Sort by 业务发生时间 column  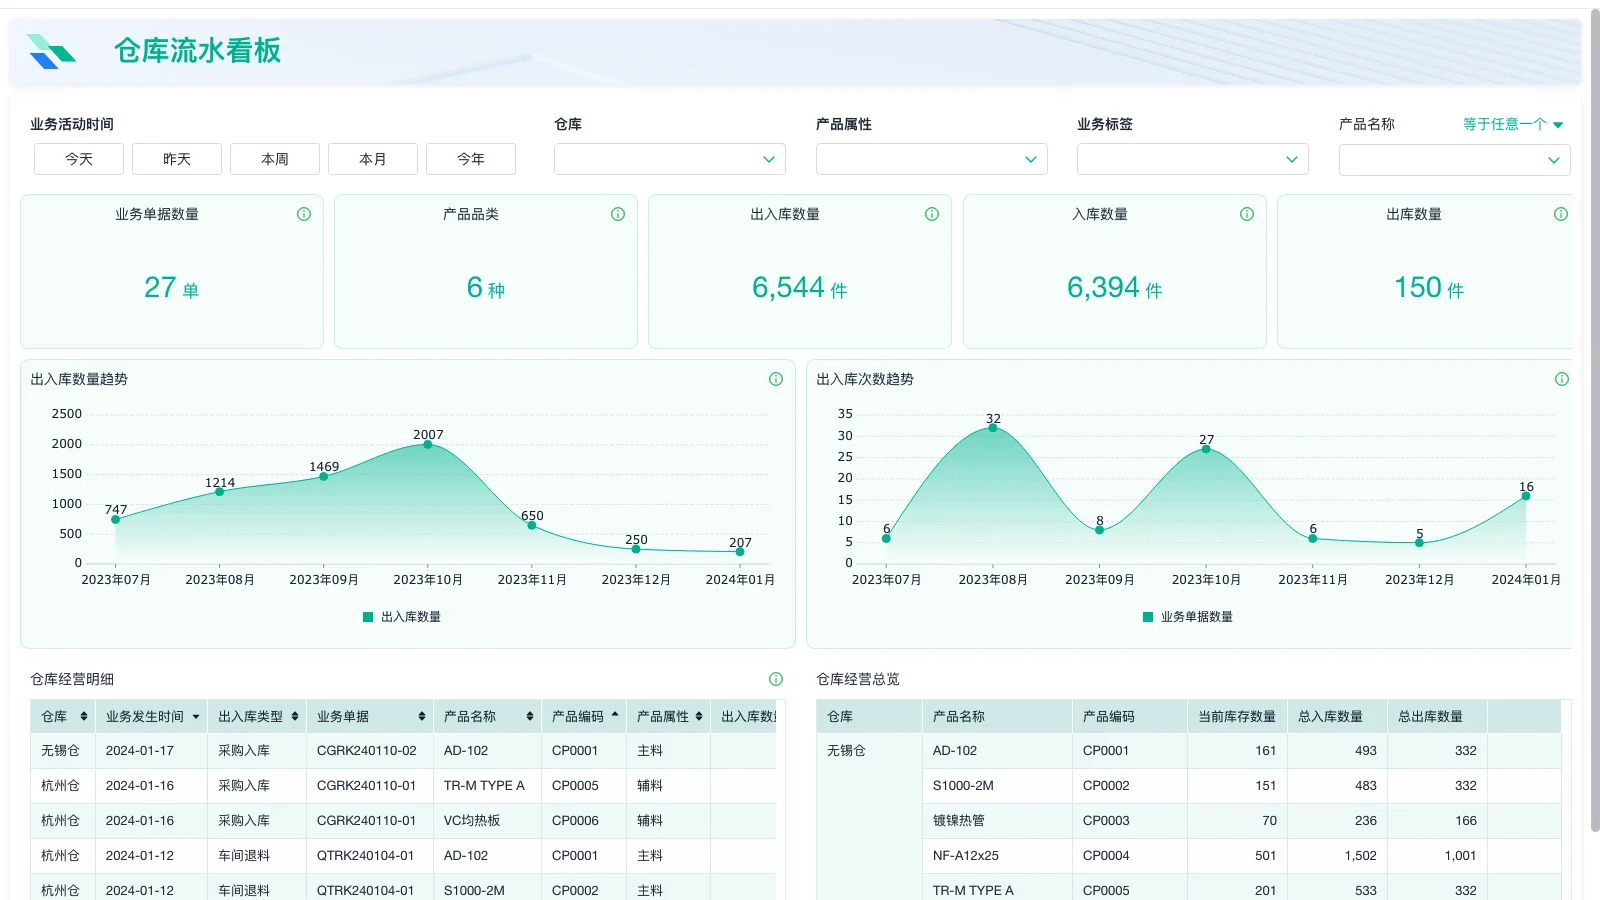tap(196, 716)
